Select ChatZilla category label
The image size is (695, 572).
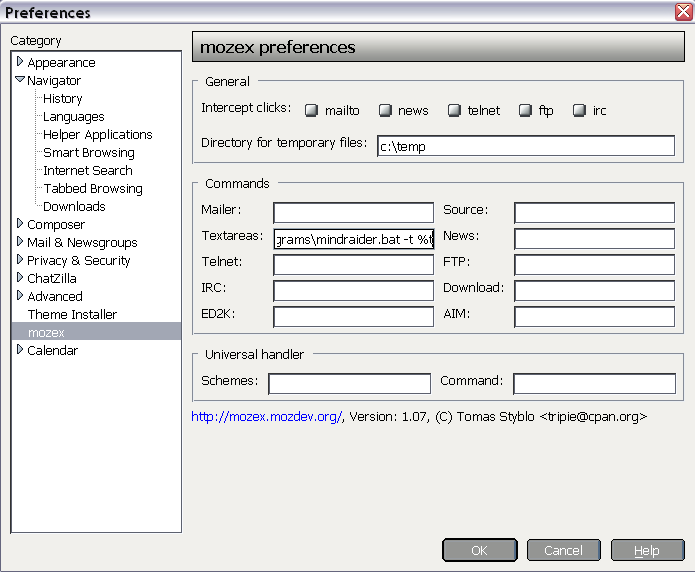coord(52,278)
